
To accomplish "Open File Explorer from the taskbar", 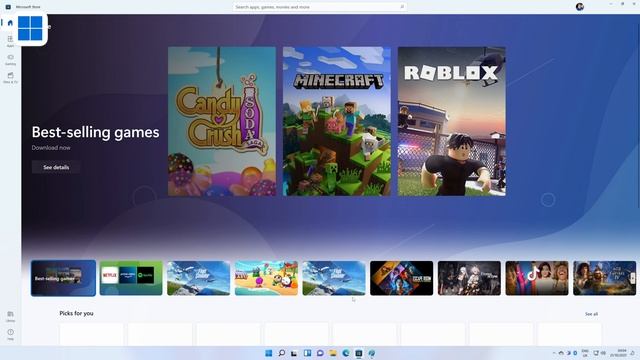I will pos(333,353).
